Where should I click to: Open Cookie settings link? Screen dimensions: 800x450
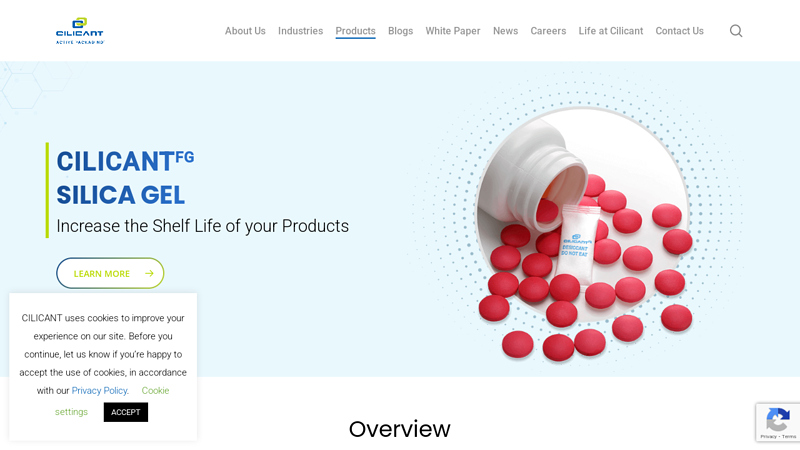(x=112, y=401)
